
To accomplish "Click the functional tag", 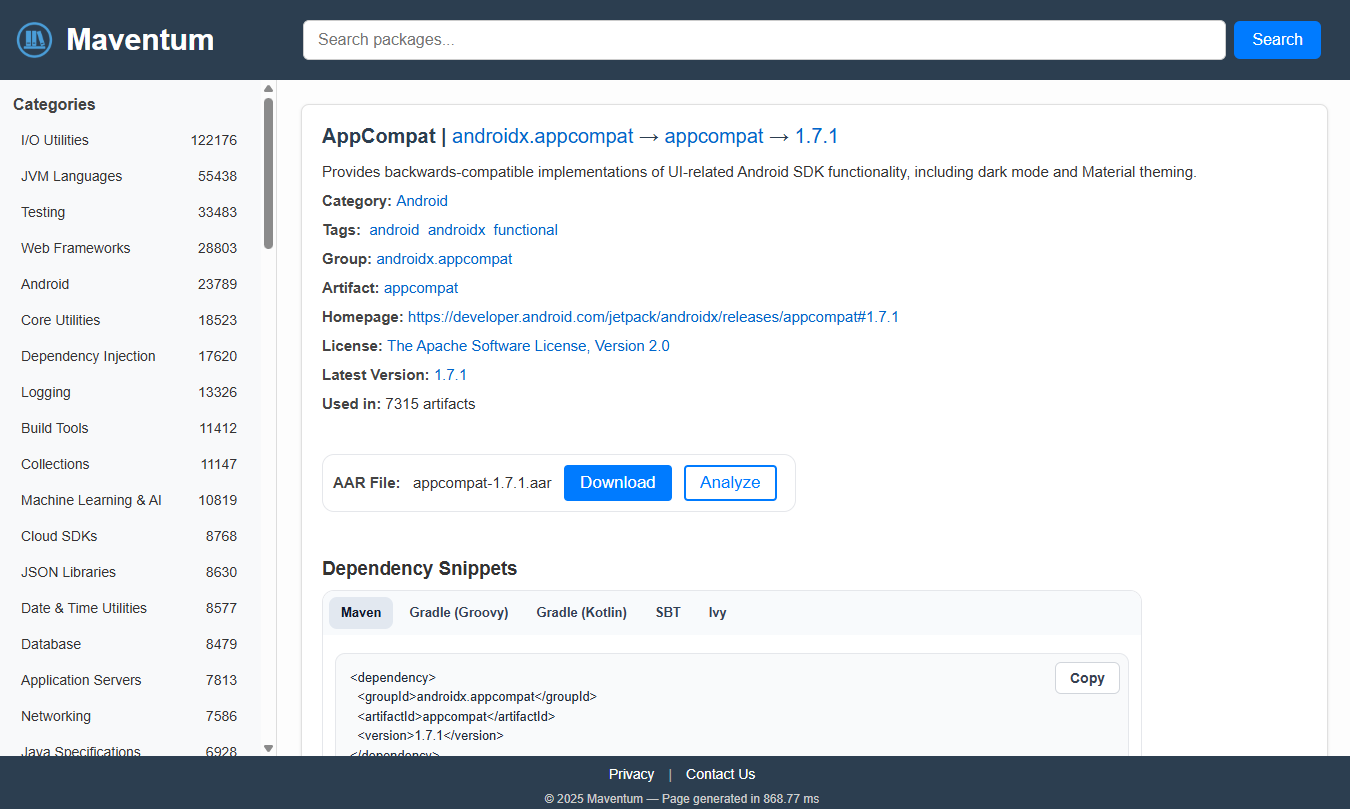I will [525, 230].
